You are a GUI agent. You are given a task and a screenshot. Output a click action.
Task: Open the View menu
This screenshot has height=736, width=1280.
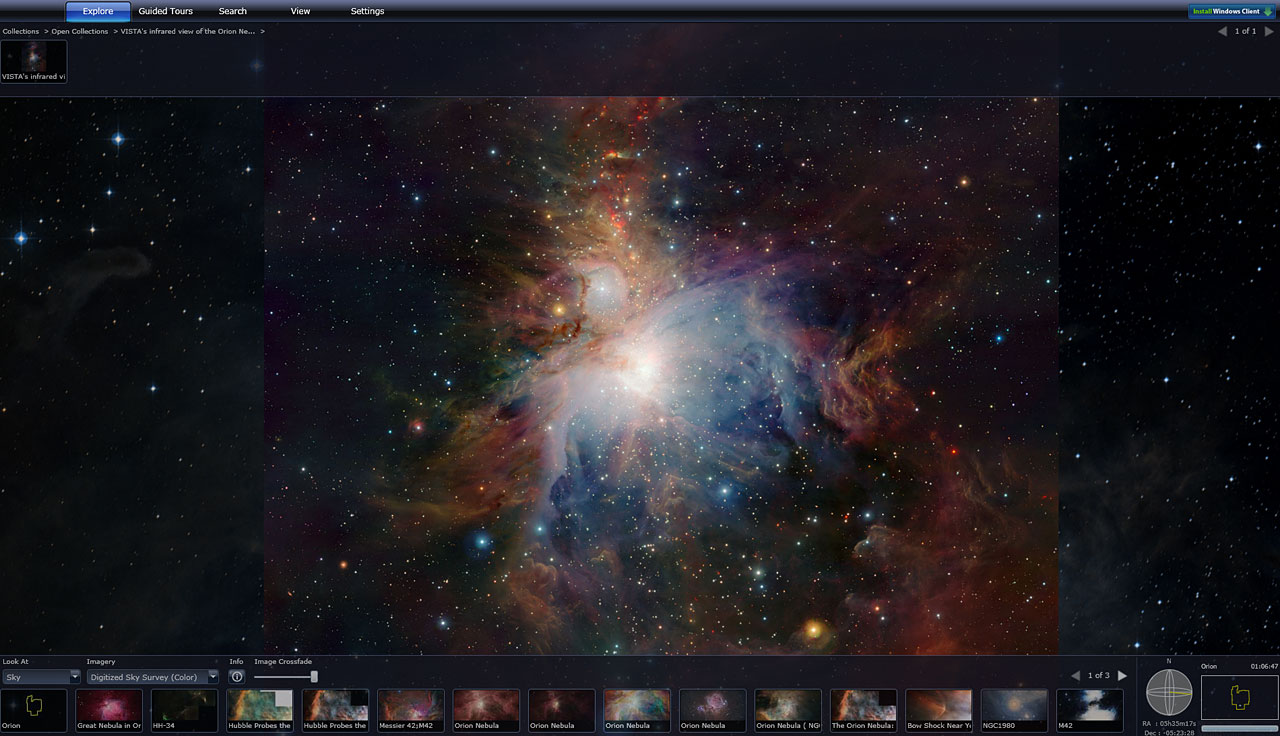click(x=300, y=11)
